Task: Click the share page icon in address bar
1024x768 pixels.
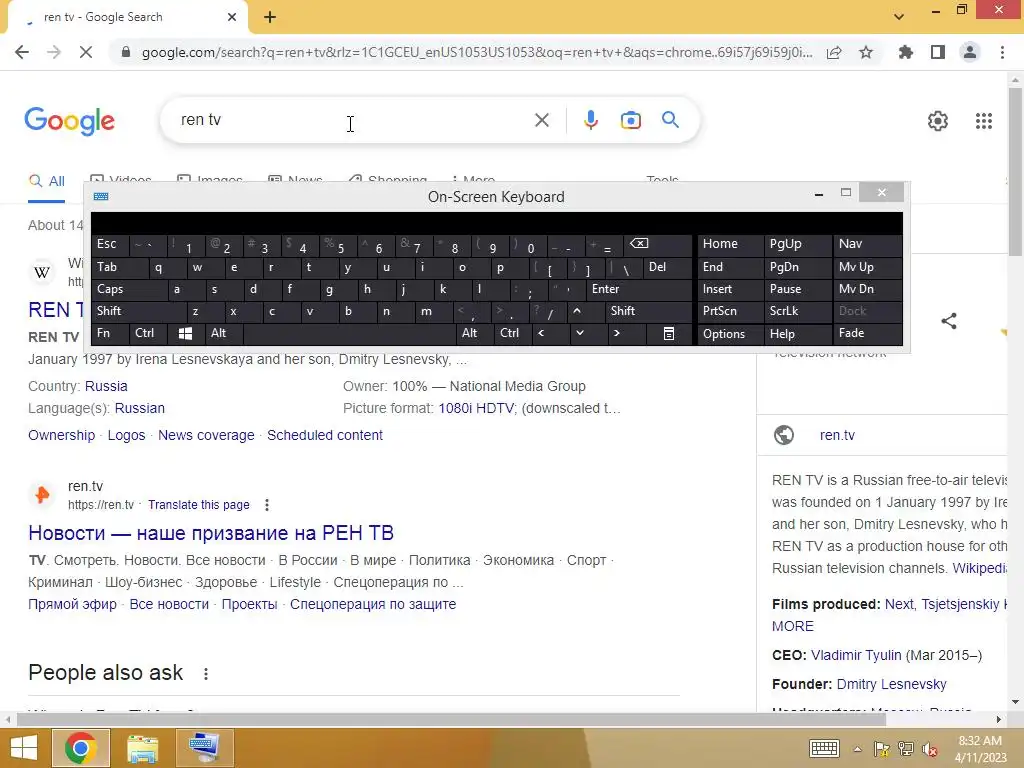Action: (834, 52)
